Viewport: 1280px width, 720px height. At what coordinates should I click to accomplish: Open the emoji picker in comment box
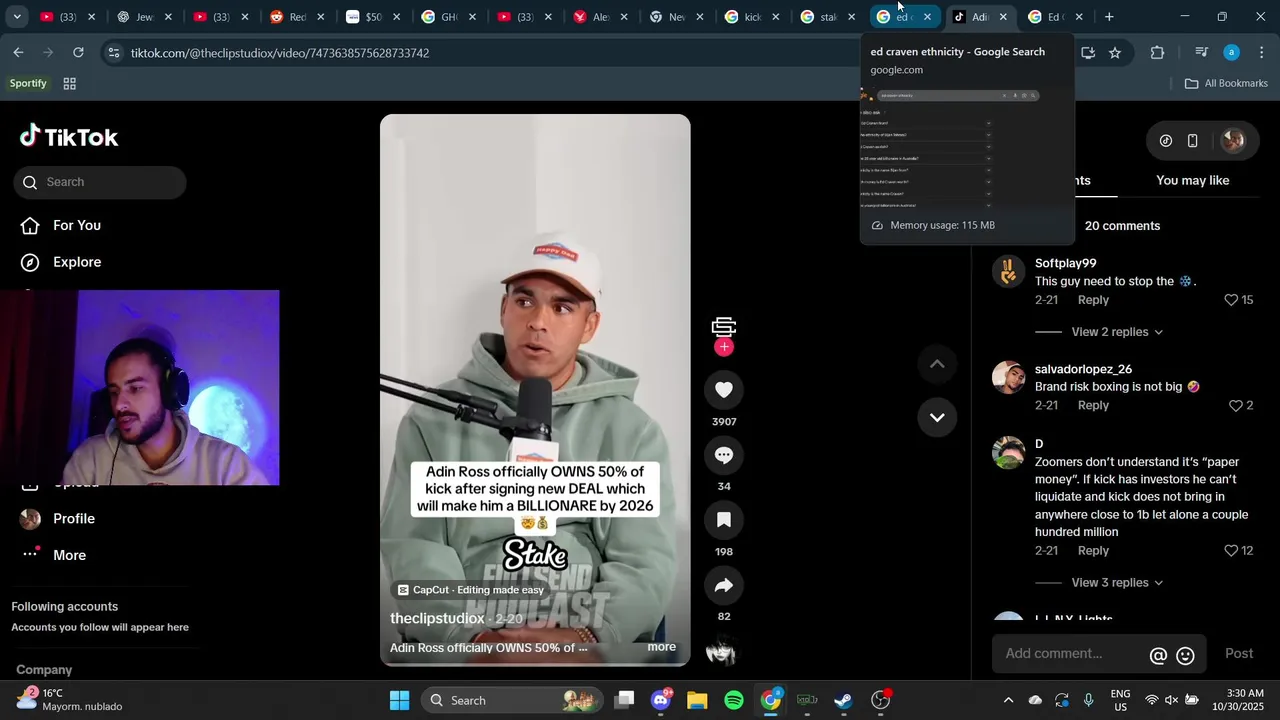coord(1185,656)
